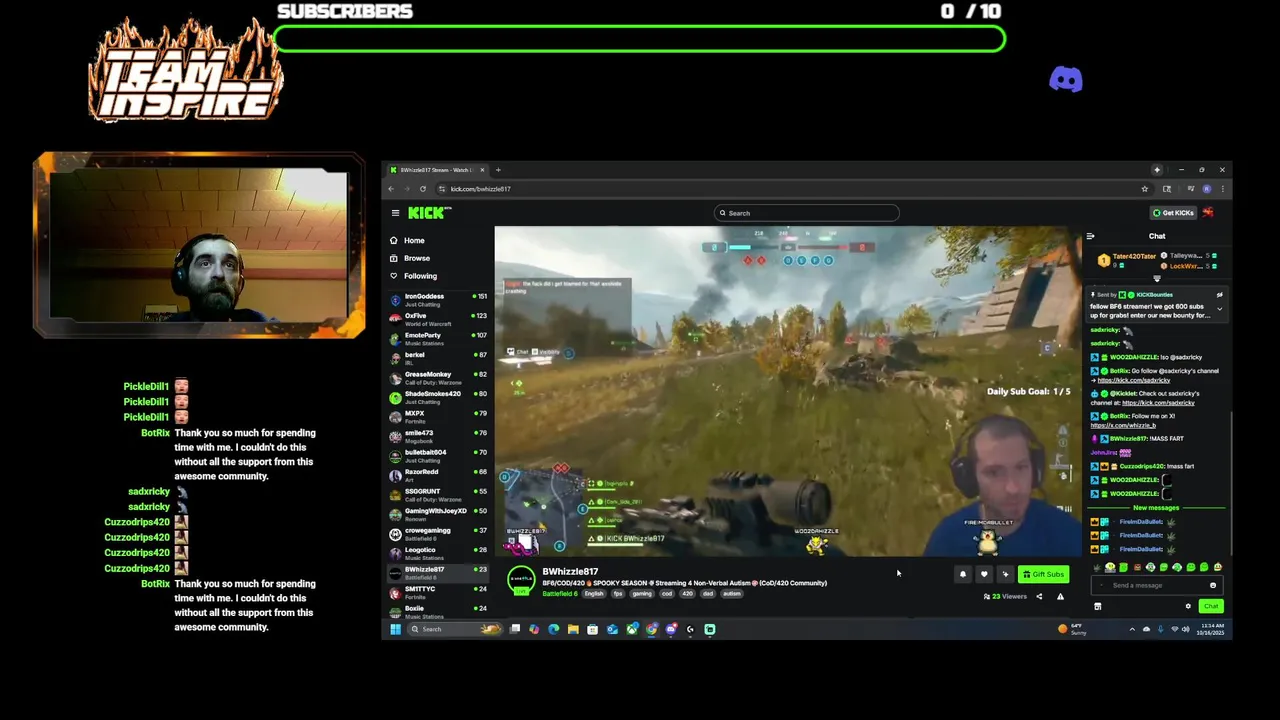Image resolution: width=1280 pixels, height=720 pixels.
Task: Open the Kick app taskbar icon
Action: (x=710, y=629)
